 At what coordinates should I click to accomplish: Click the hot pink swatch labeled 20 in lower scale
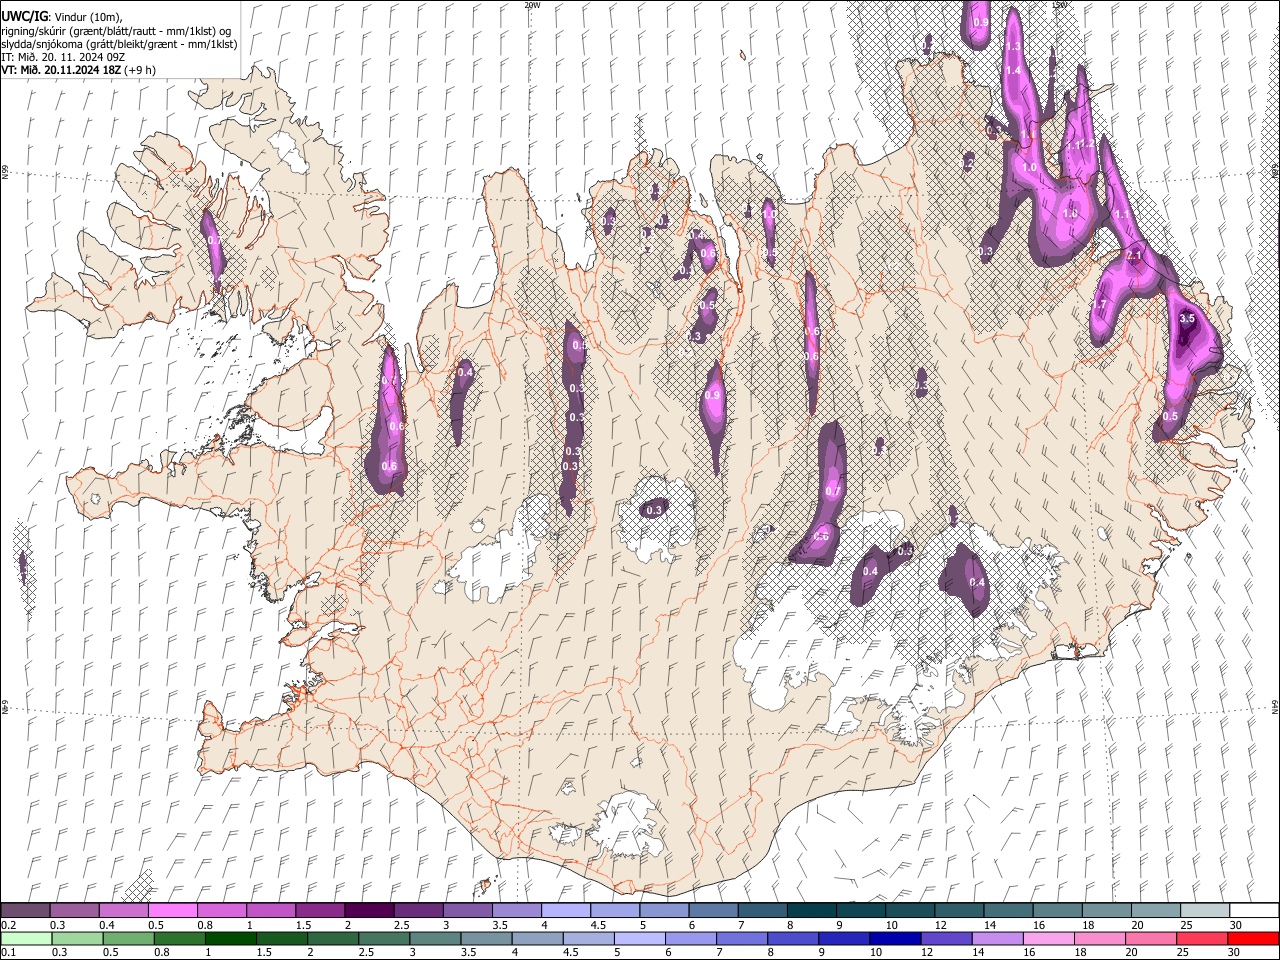1150,938
